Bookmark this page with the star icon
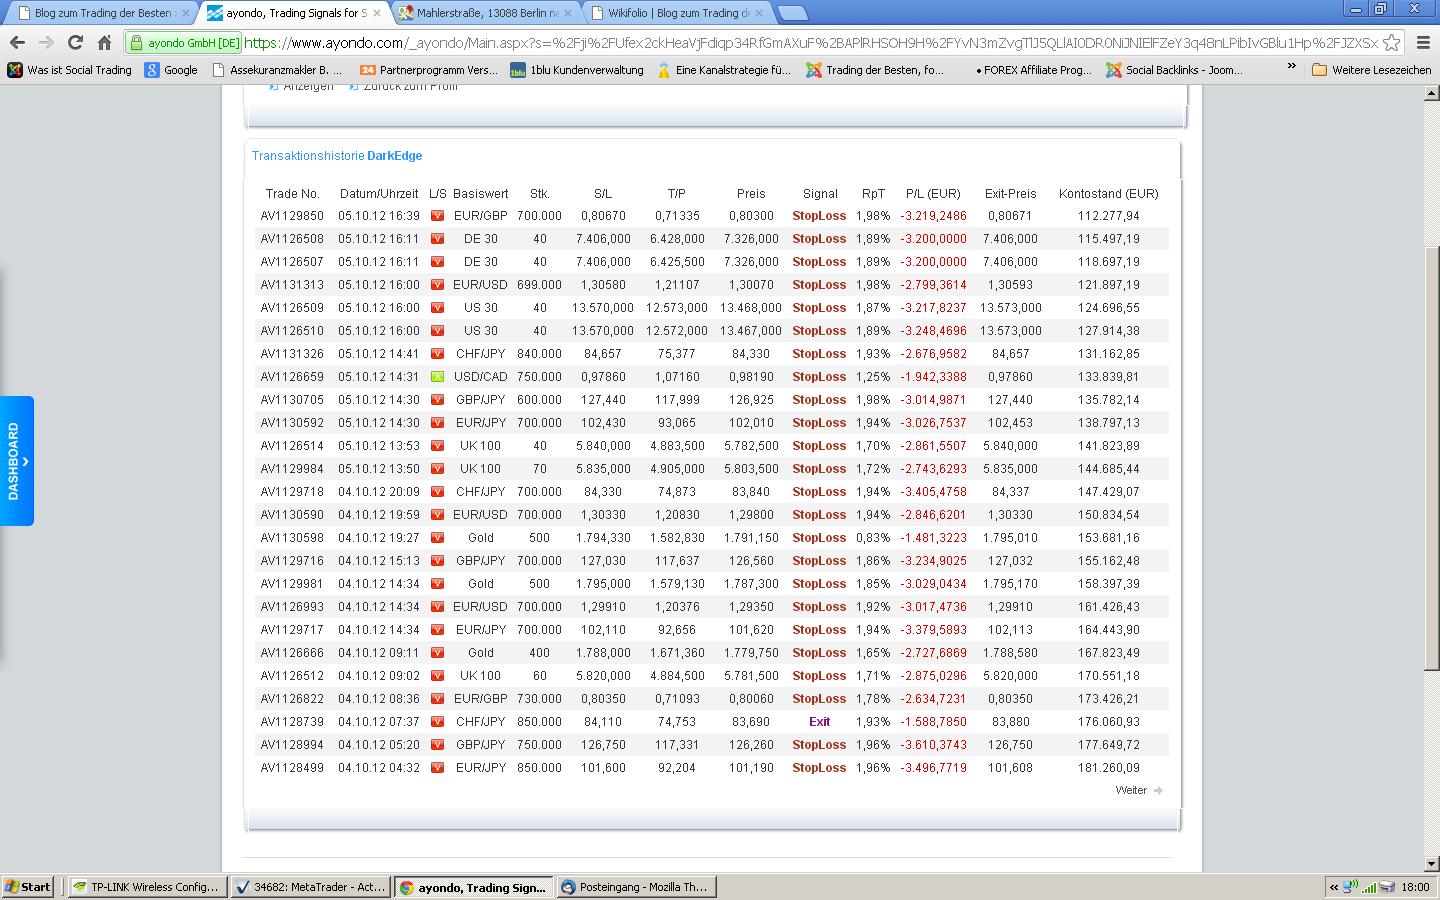The width and height of the screenshot is (1440, 900). click(1391, 43)
